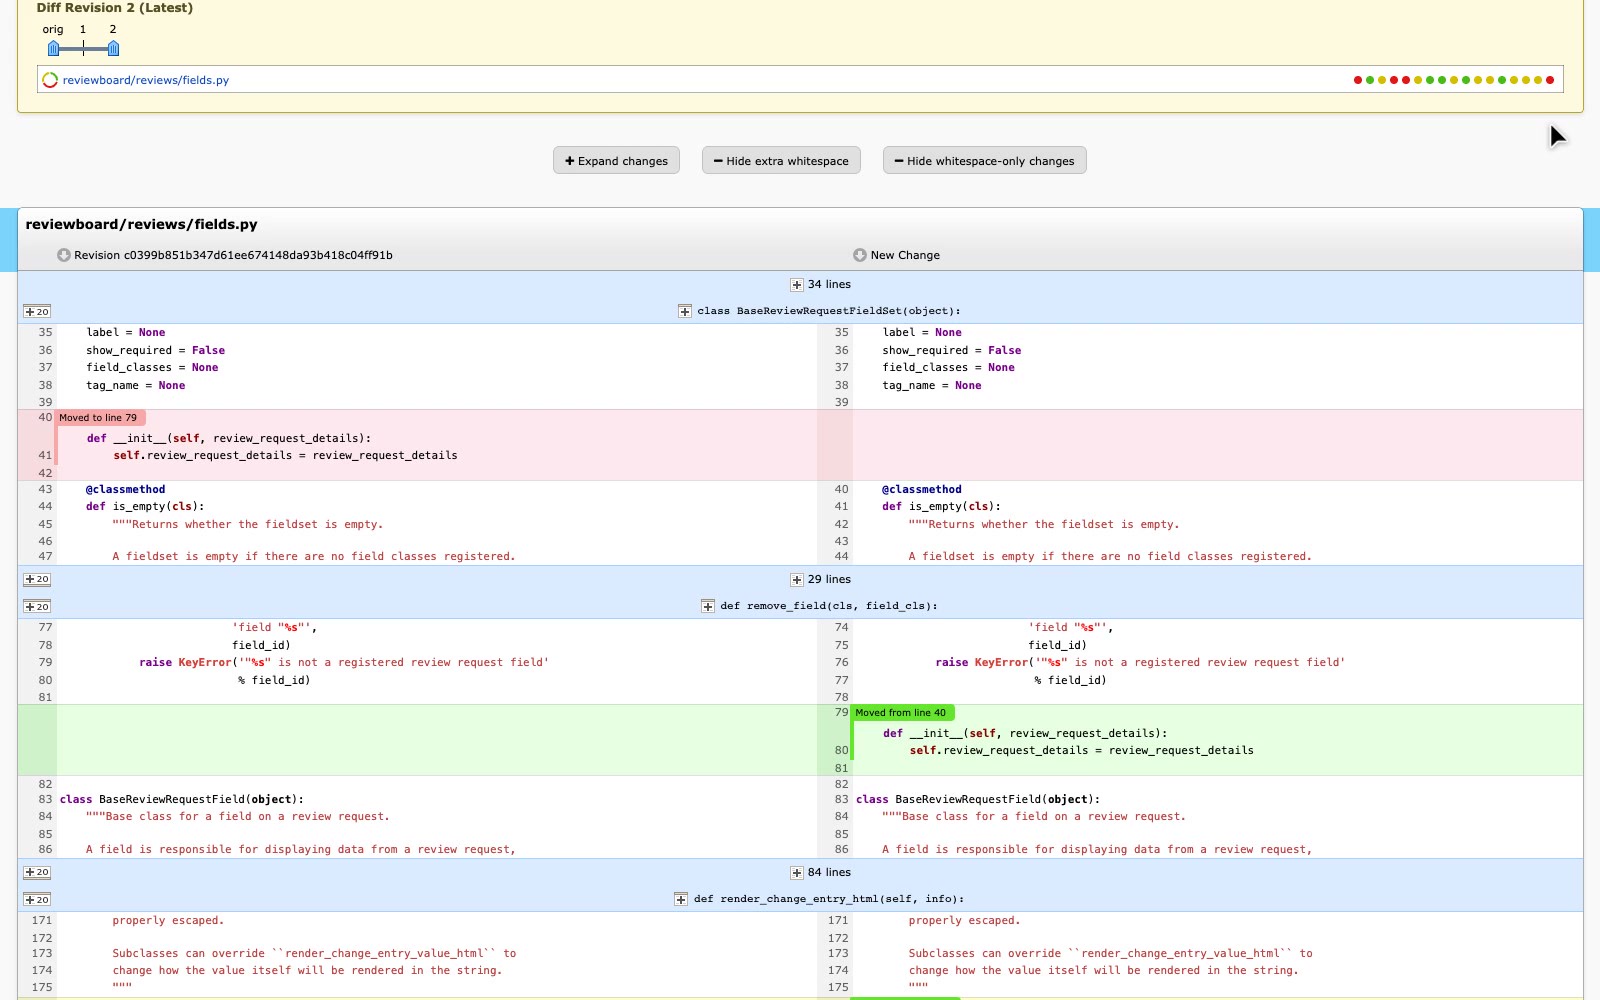Select revision 1 label on diff slider
Image resolution: width=1600 pixels, height=1000 pixels.
(83, 29)
